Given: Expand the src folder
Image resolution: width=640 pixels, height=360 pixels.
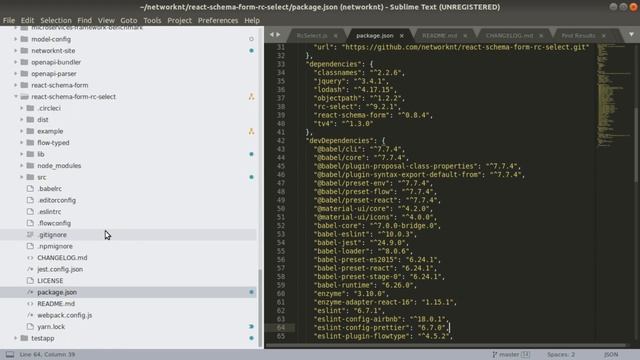Looking at the screenshot, I should point(22,177).
